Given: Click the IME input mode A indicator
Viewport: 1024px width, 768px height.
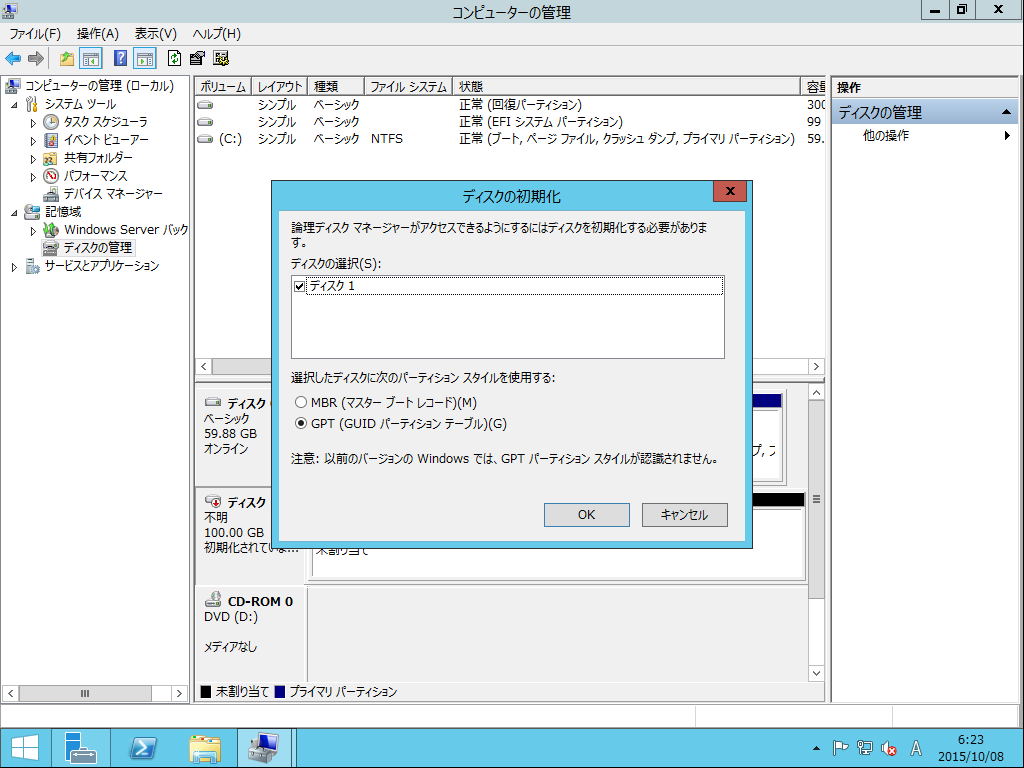Looking at the screenshot, I should pos(916,748).
